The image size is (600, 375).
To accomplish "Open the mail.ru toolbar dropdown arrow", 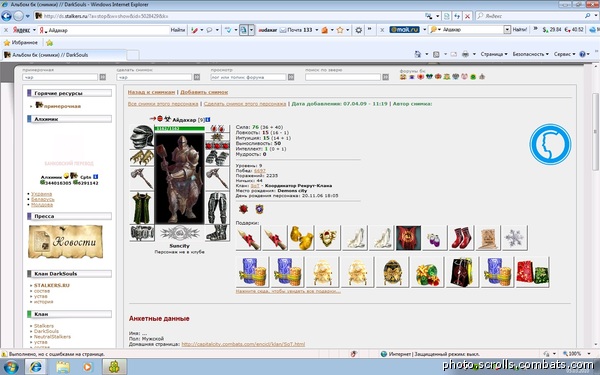I will [424, 30].
